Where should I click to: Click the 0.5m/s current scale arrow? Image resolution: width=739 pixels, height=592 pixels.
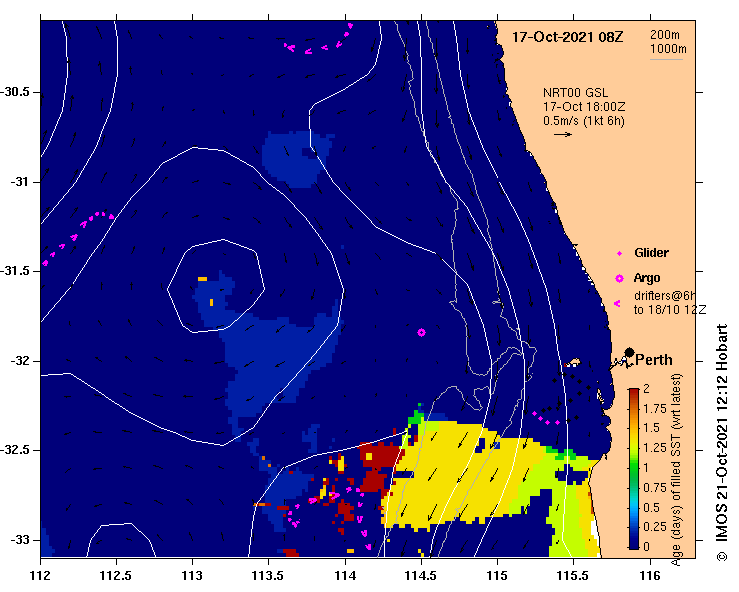[x=563, y=134]
